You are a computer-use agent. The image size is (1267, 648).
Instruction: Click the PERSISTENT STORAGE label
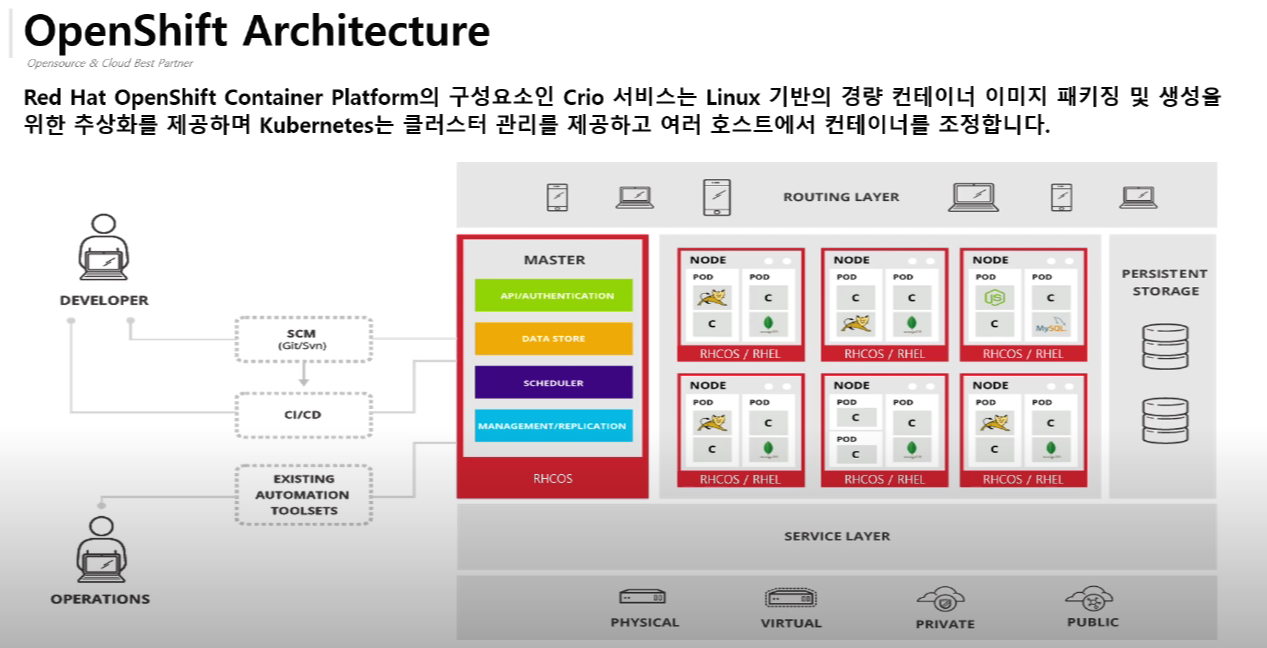(1165, 282)
